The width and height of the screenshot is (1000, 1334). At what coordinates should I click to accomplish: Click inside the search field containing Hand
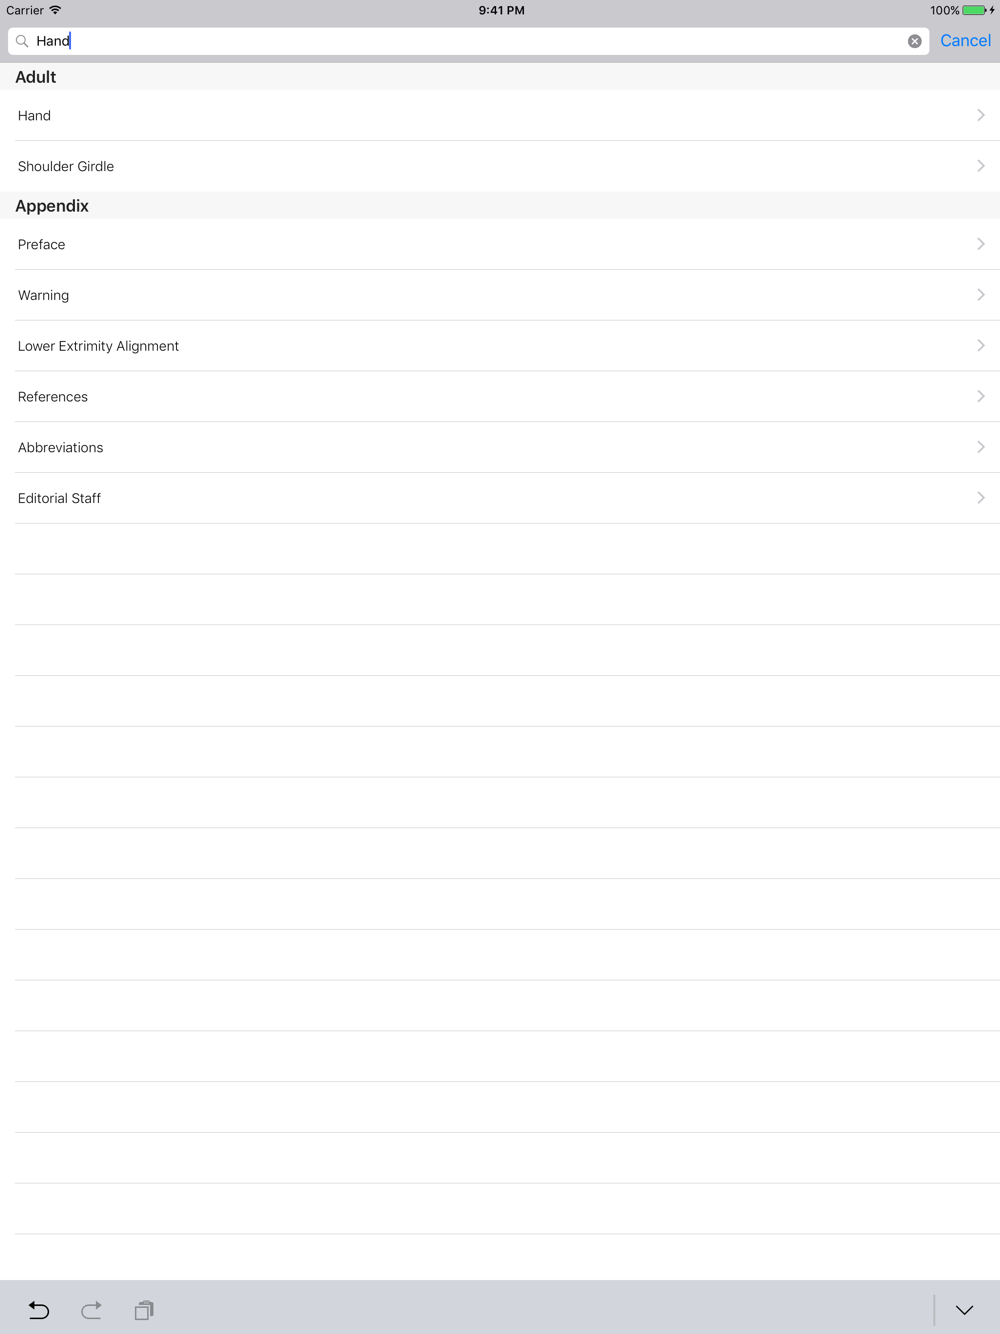[x=468, y=41]
